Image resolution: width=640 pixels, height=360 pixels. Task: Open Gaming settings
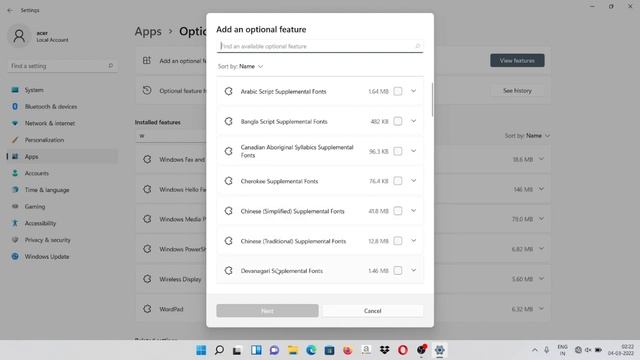click(62, 207)
